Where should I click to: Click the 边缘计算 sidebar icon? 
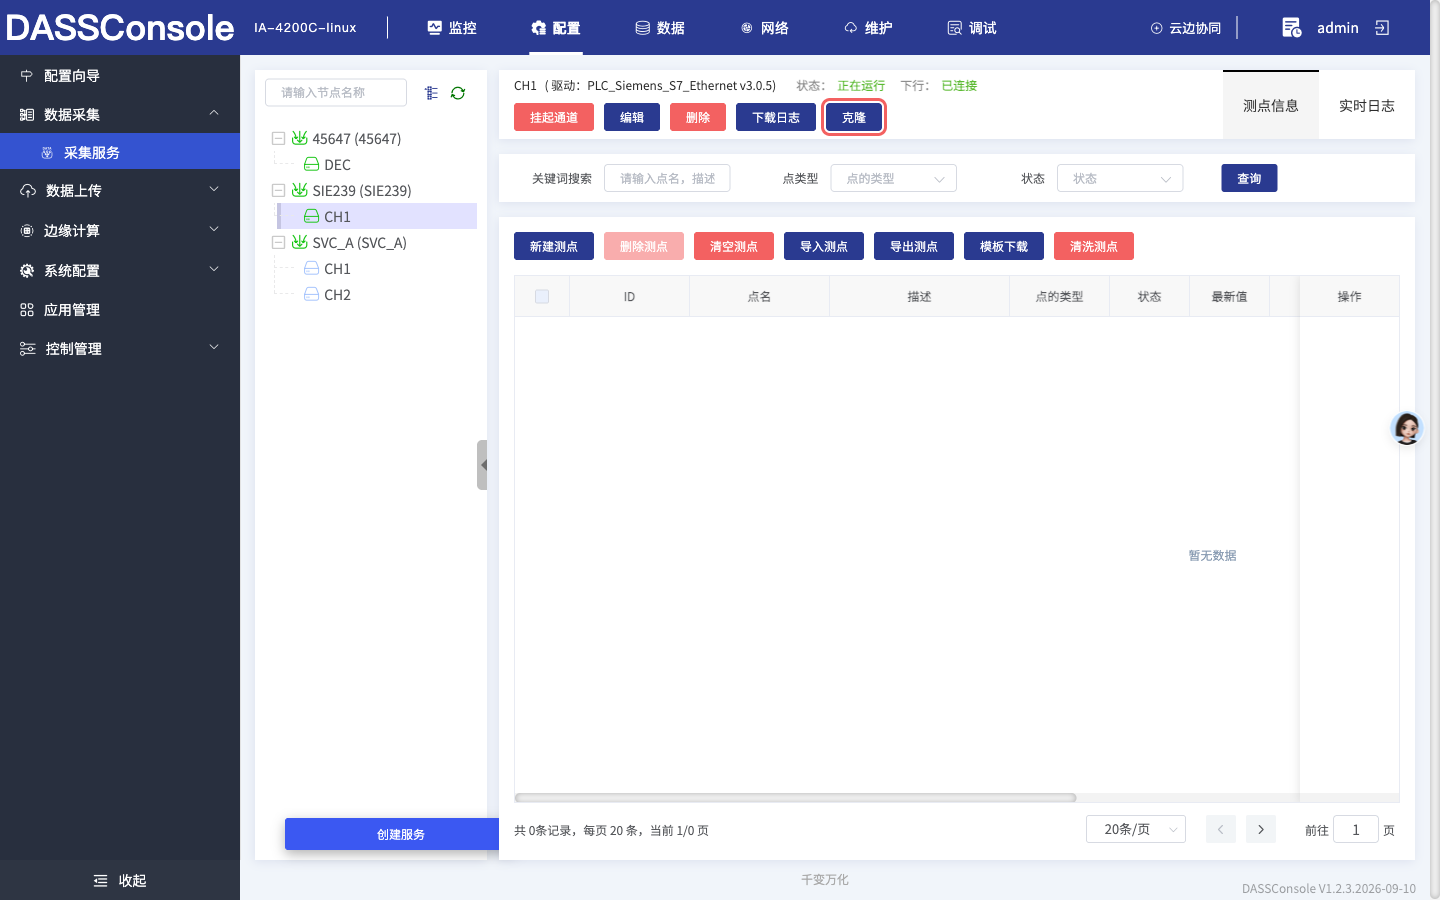pos(27,231)
